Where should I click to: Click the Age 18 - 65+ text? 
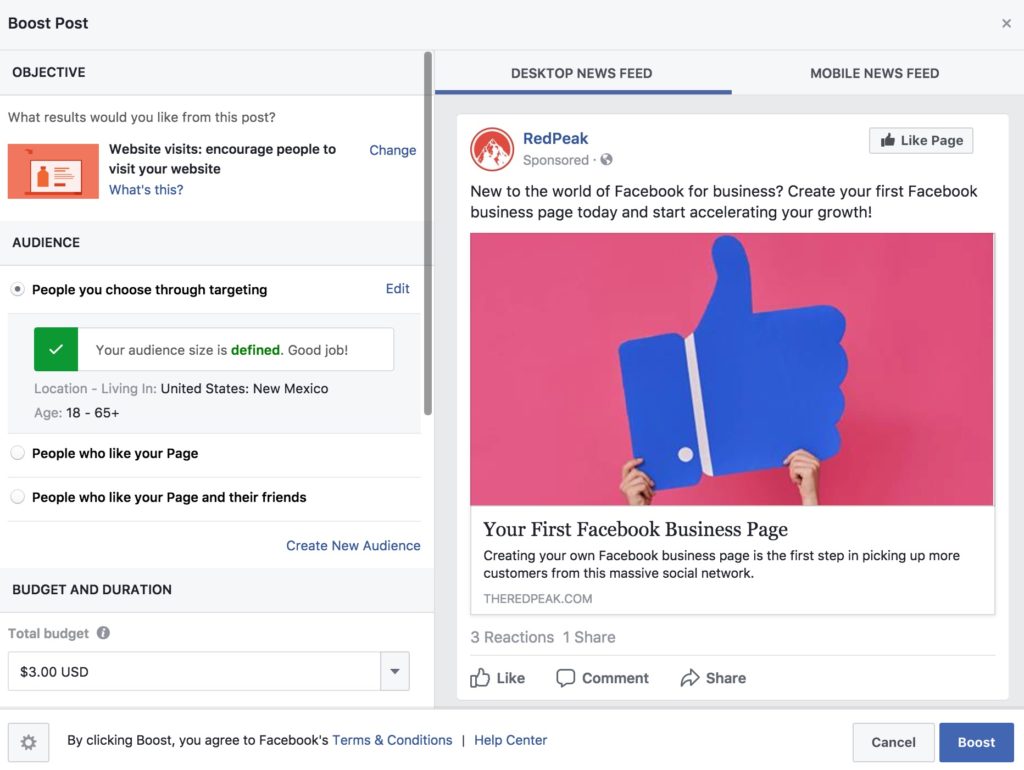pyautogui.click(x=76, y=413)
